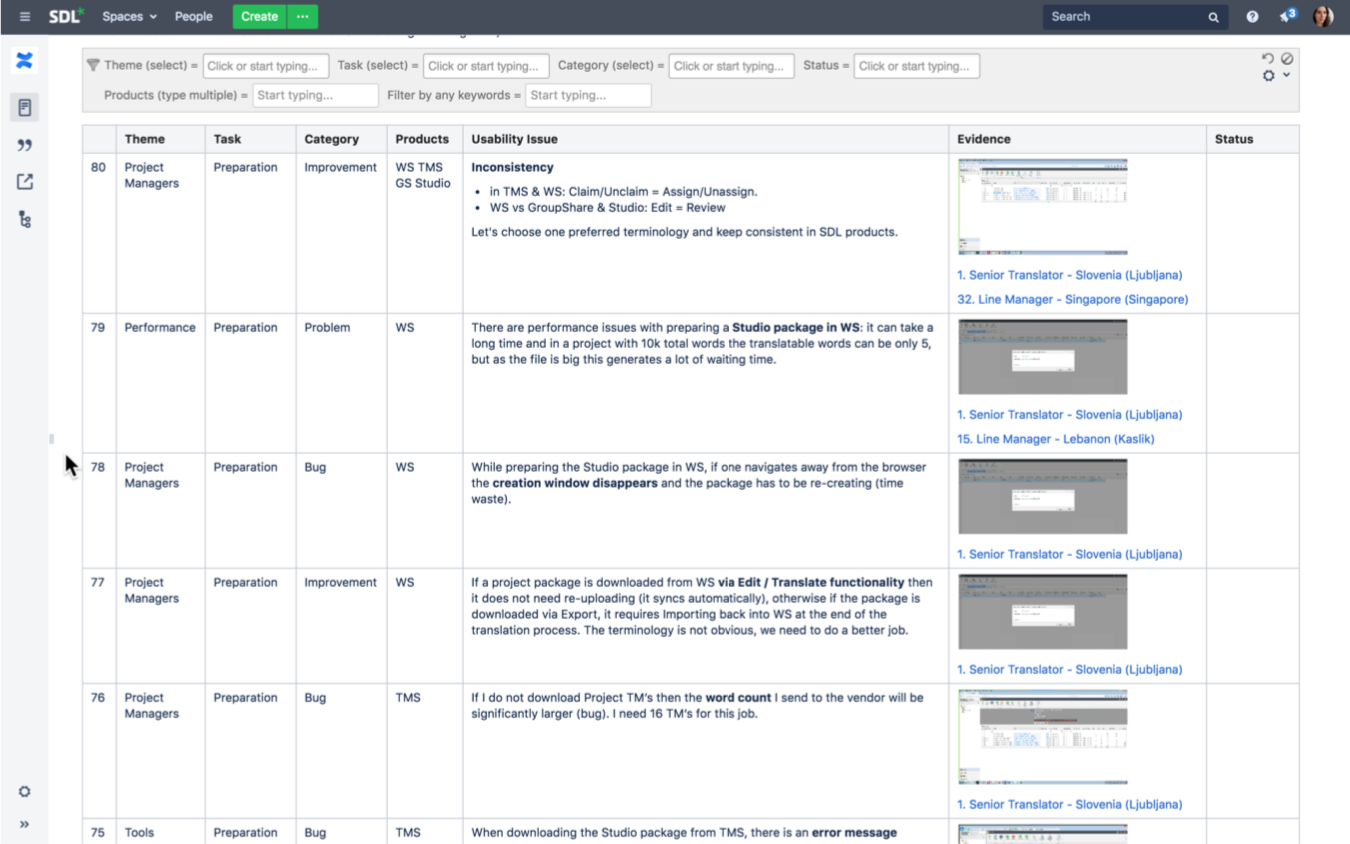This screenshot has width=1350, height=844.
Task: Click bold 'creation window disappears' text
Action: pos(575,483)
